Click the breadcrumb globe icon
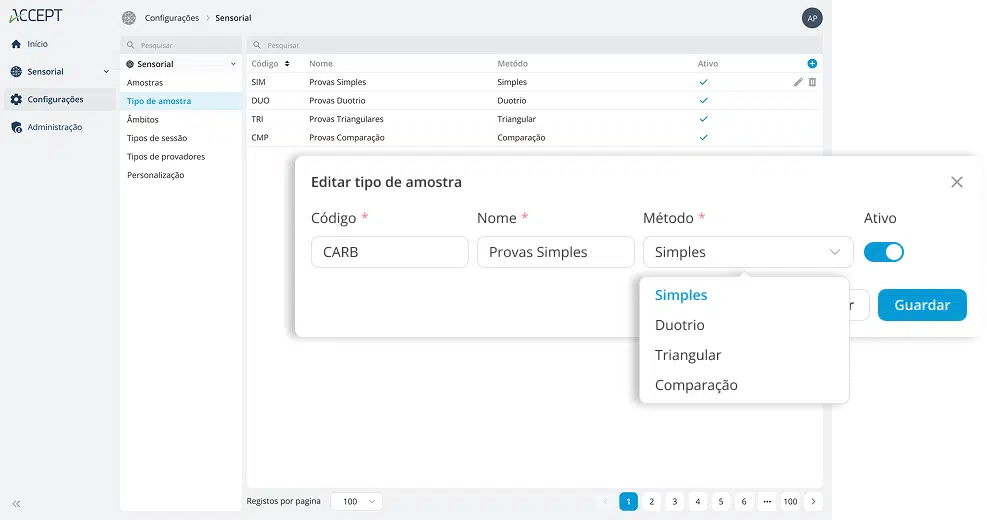 point(129,18)
